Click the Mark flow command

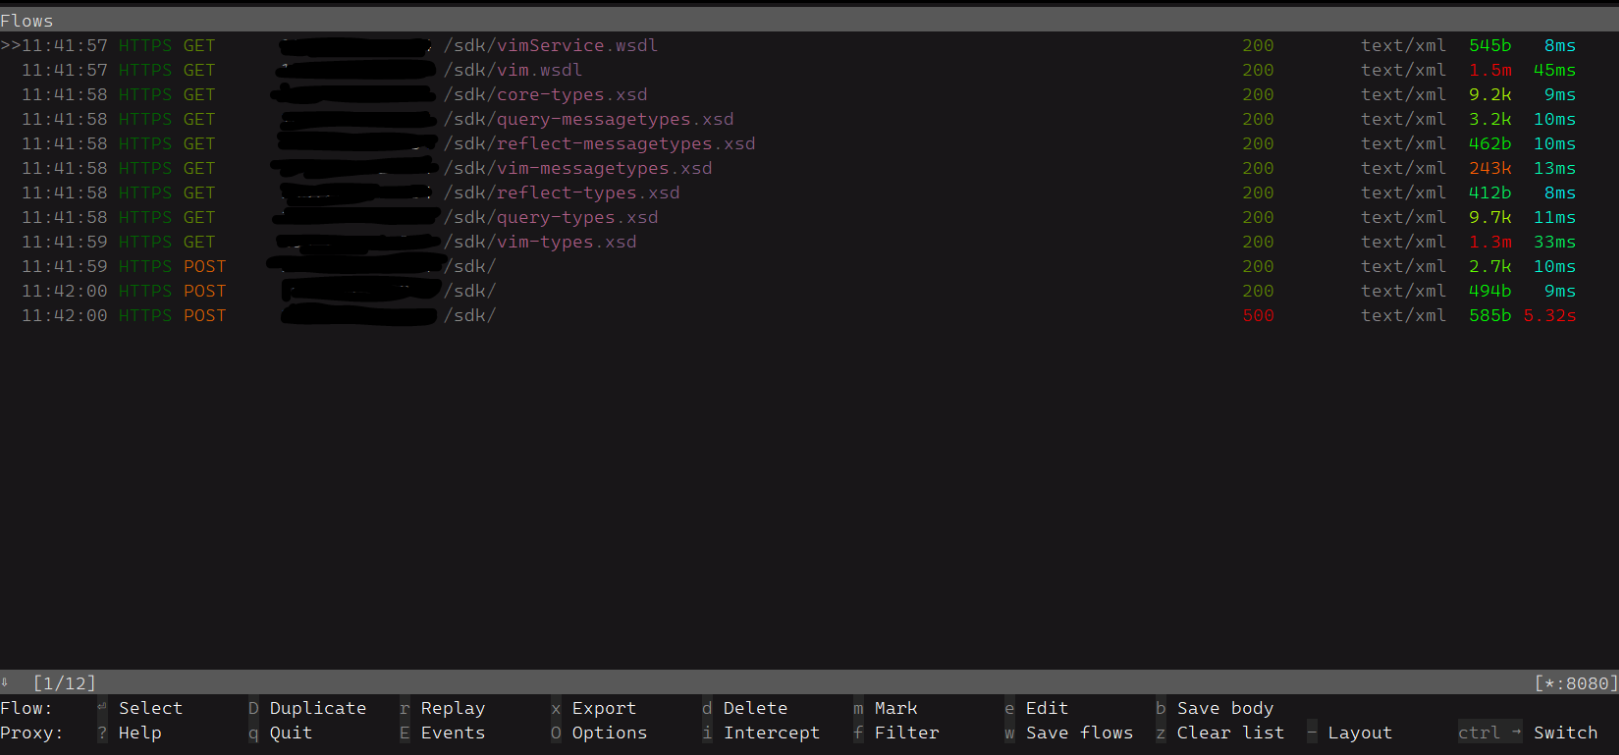point(895,708)
